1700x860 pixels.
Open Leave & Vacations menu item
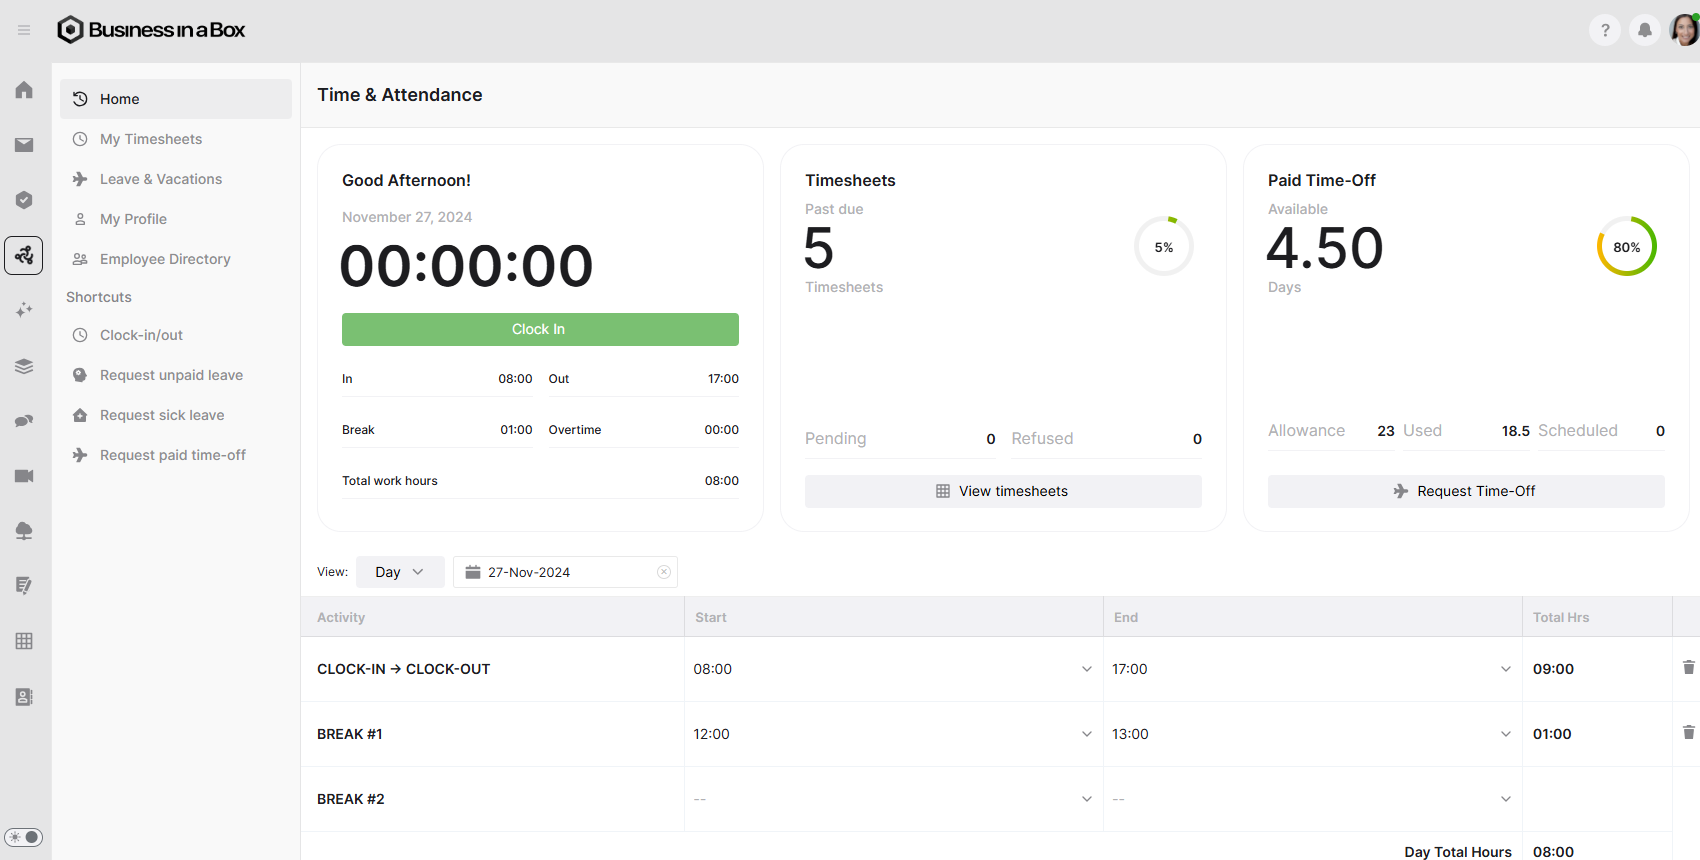point(176,179)
